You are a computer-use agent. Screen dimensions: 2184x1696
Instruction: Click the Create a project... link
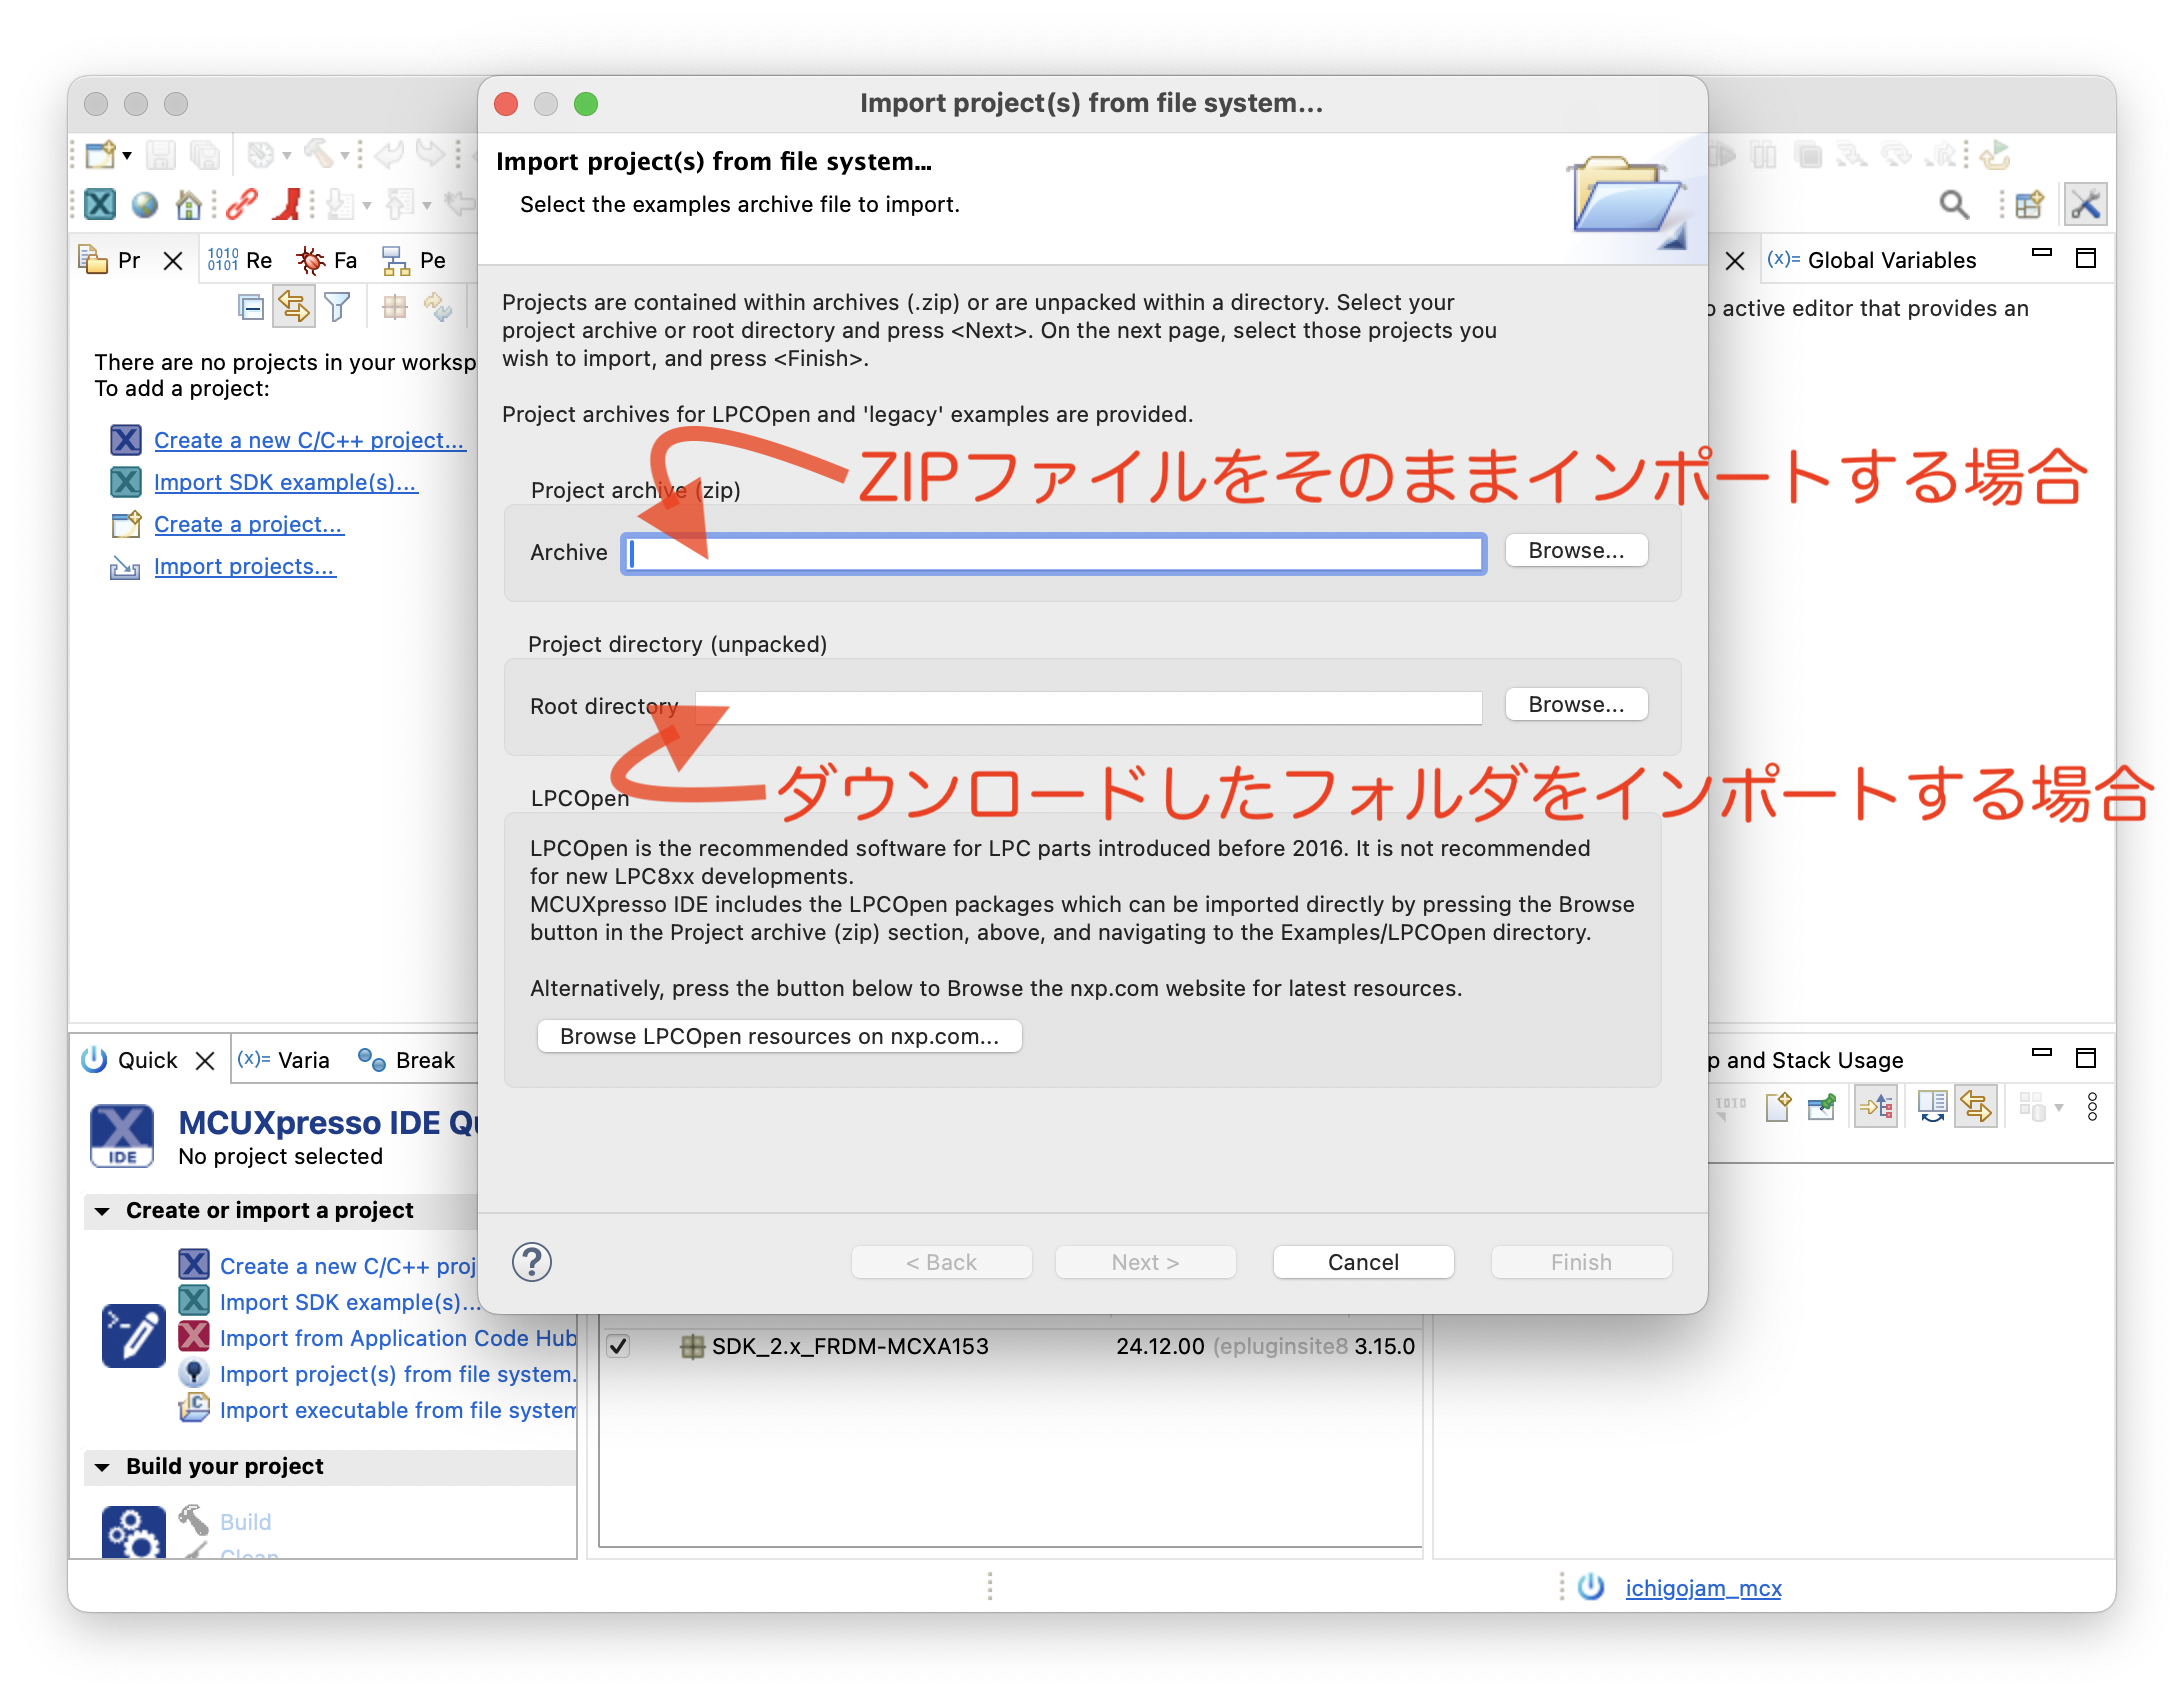(x=249, y=524)
